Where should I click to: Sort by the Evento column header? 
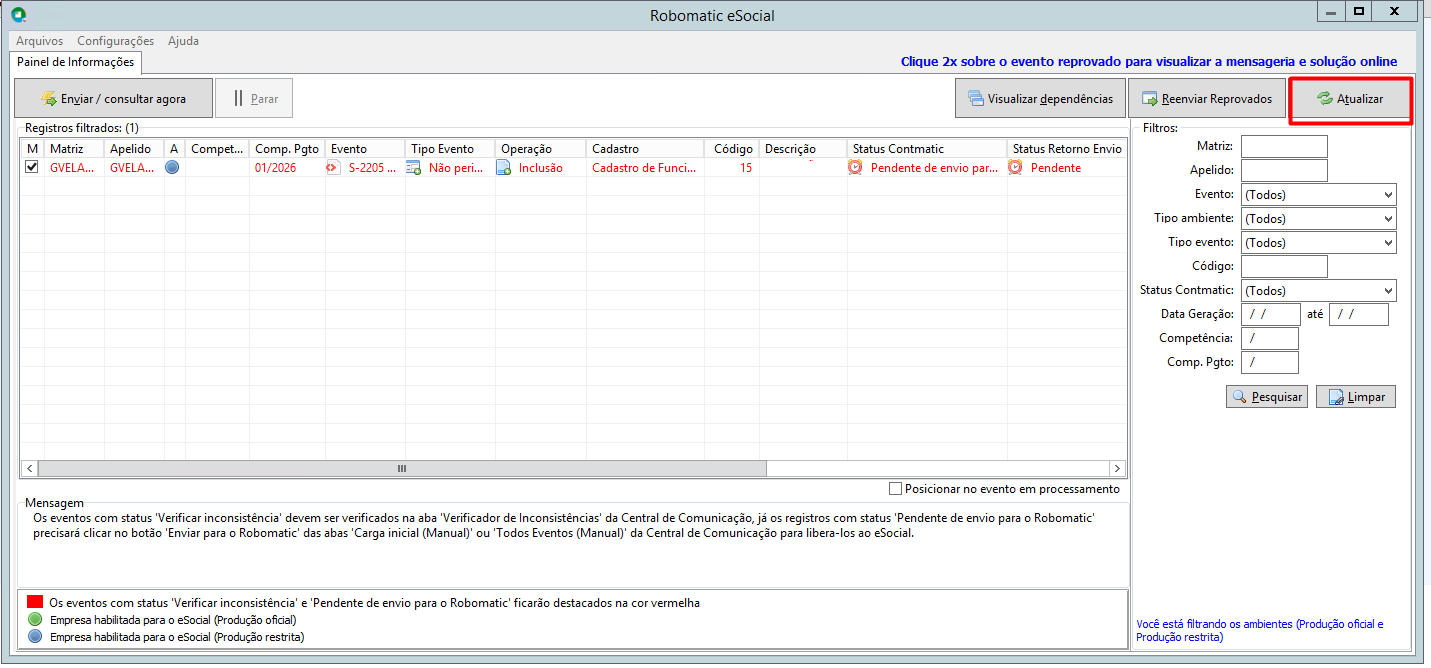point(365,149)
